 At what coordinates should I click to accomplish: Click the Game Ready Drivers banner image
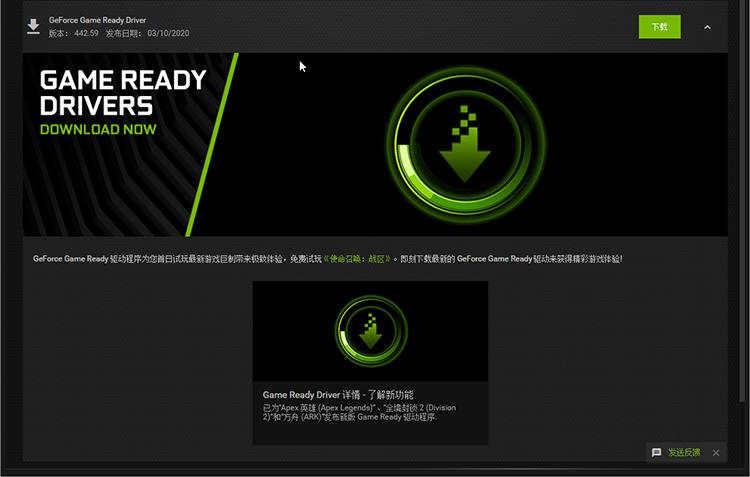click(375, 144)
